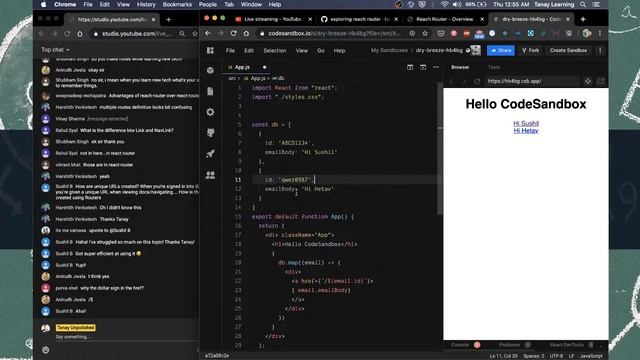Open the Live collaboration people icon
This screenshot has height=360, width=640.
point(210,175)
